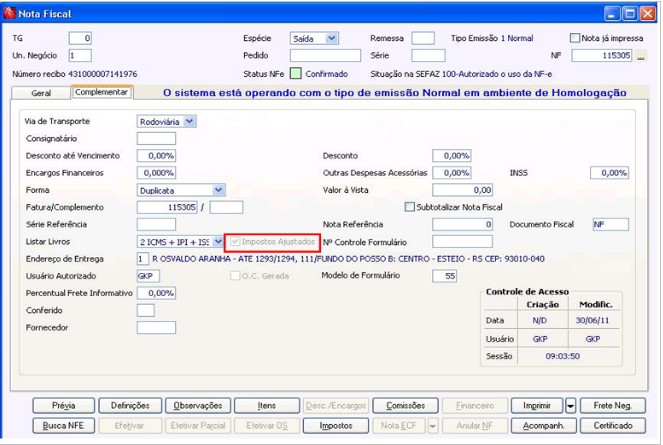The image size is (663, 445).
Task: Click the Fornecedor input field
Action: click(x=156, y=327)
